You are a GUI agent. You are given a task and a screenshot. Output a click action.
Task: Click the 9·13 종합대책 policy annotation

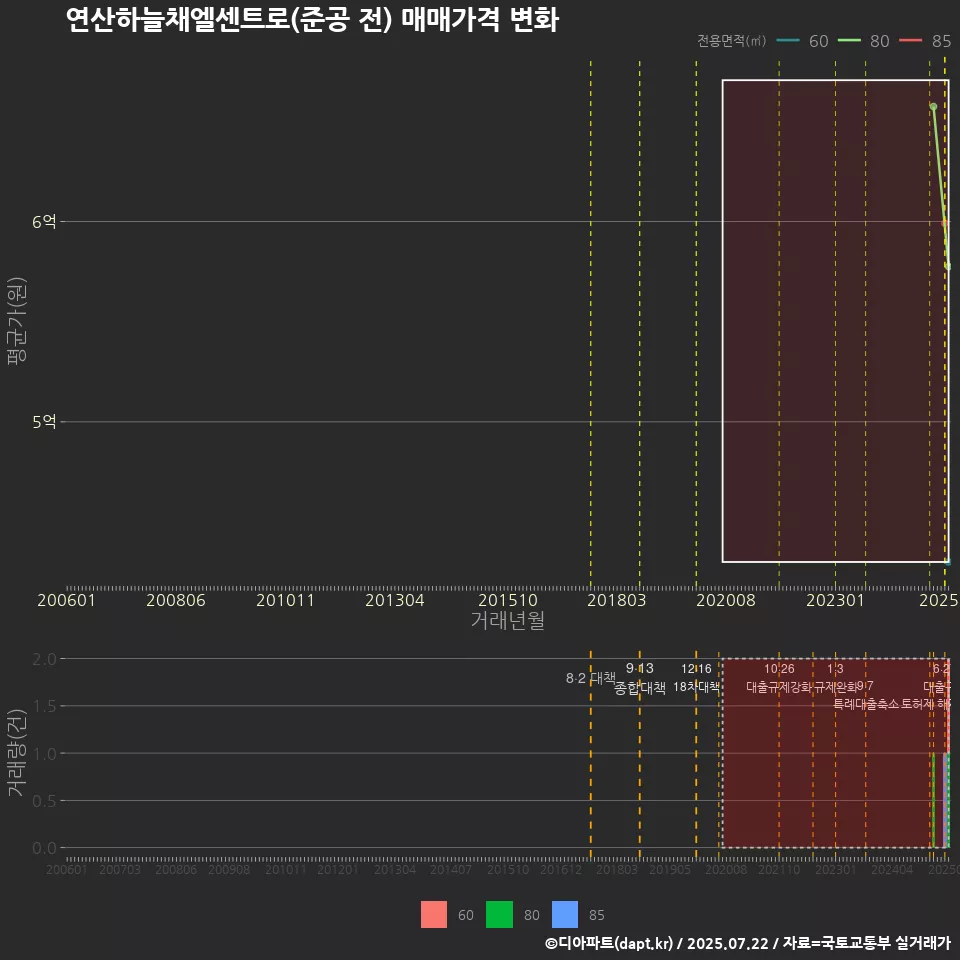coord(640,678)
